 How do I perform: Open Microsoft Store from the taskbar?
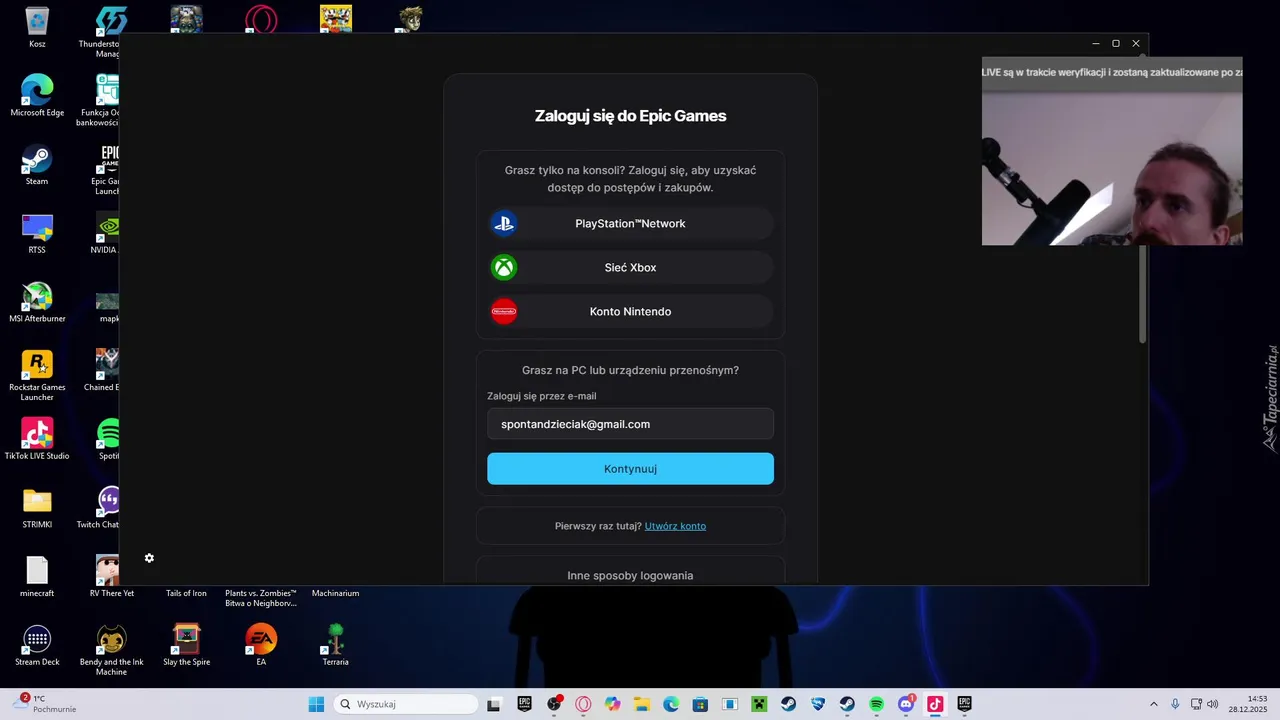click(700, 704)
